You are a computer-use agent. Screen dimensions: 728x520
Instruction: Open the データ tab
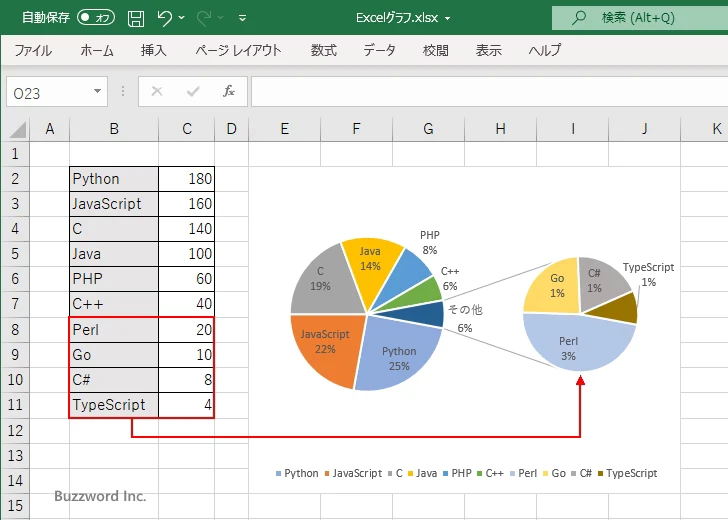point(379,50)
